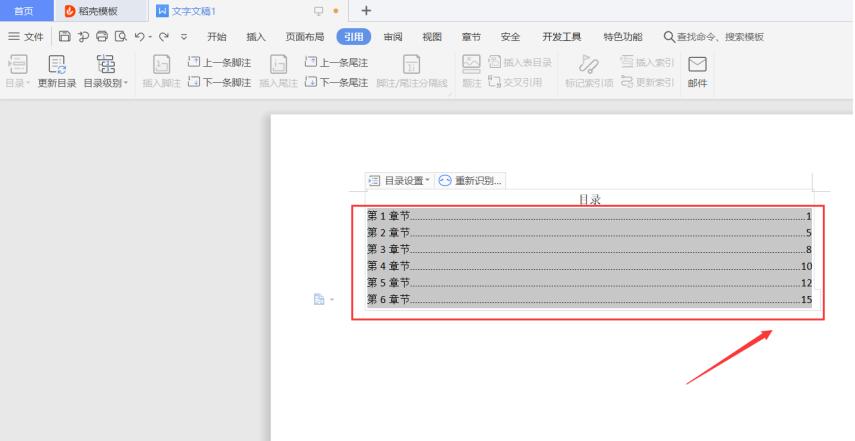The height and width of the screenshot is (441, 855).
Task: Click the Print icon in quick access toolbar
Action: click(101, 37)
